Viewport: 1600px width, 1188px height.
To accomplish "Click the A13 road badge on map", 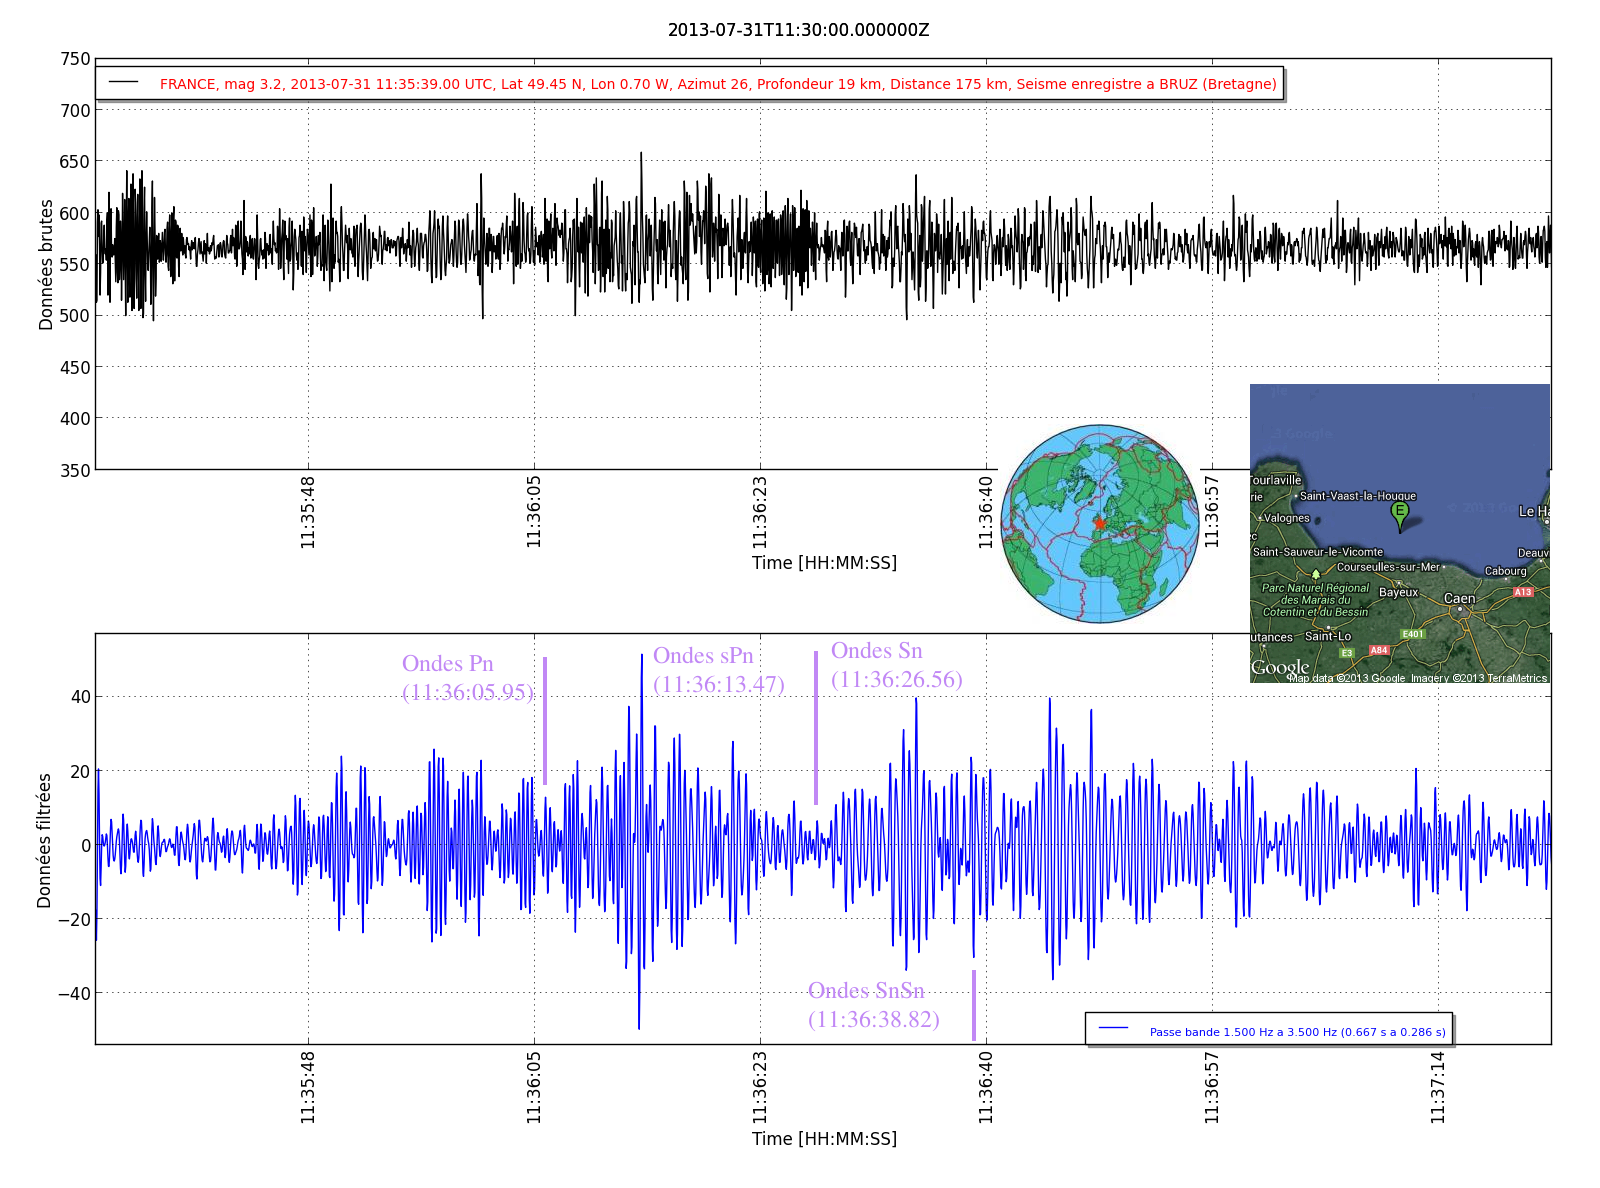I will pyautogui.click(x=1522, y=592).
